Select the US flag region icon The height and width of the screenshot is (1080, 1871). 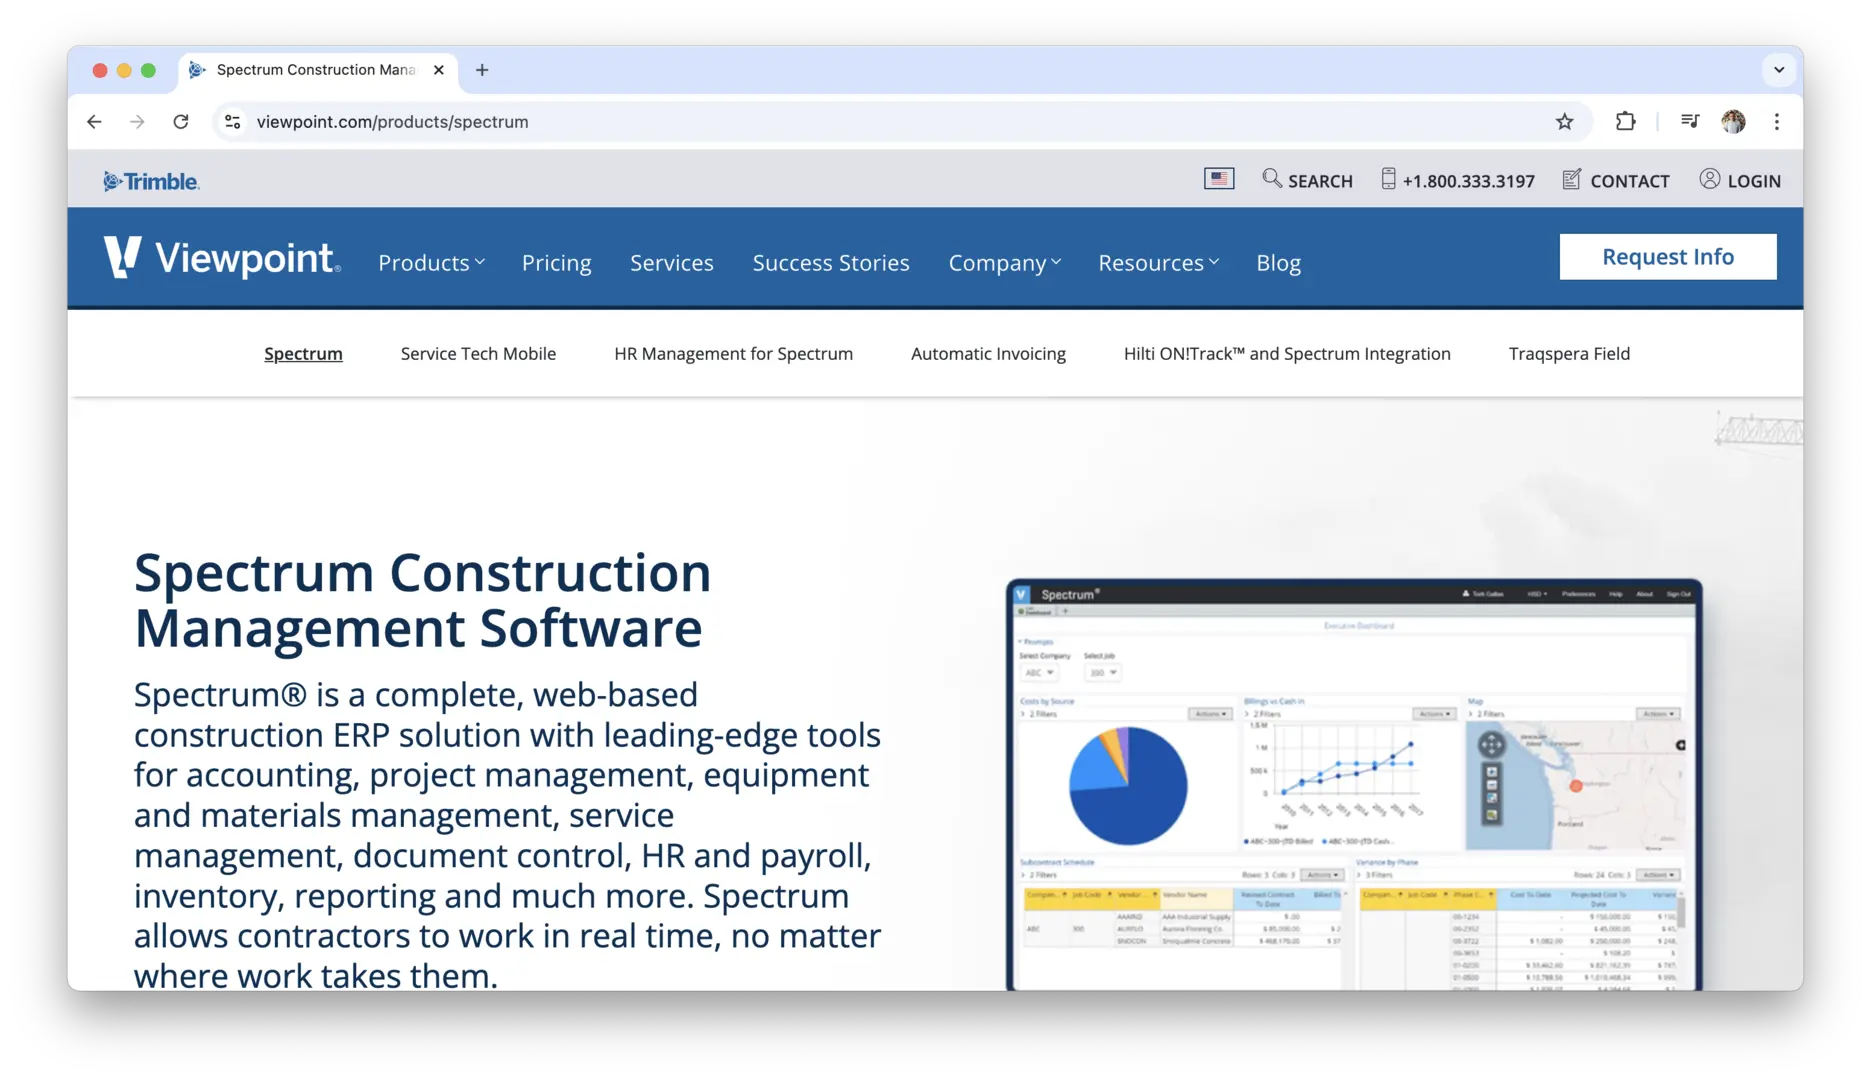point(1219,179)
